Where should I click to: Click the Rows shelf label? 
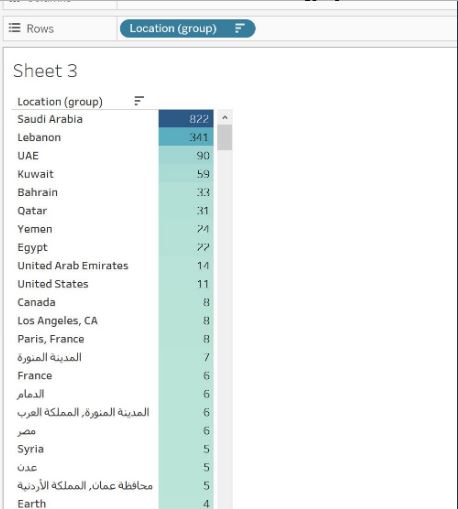point(40,29)
